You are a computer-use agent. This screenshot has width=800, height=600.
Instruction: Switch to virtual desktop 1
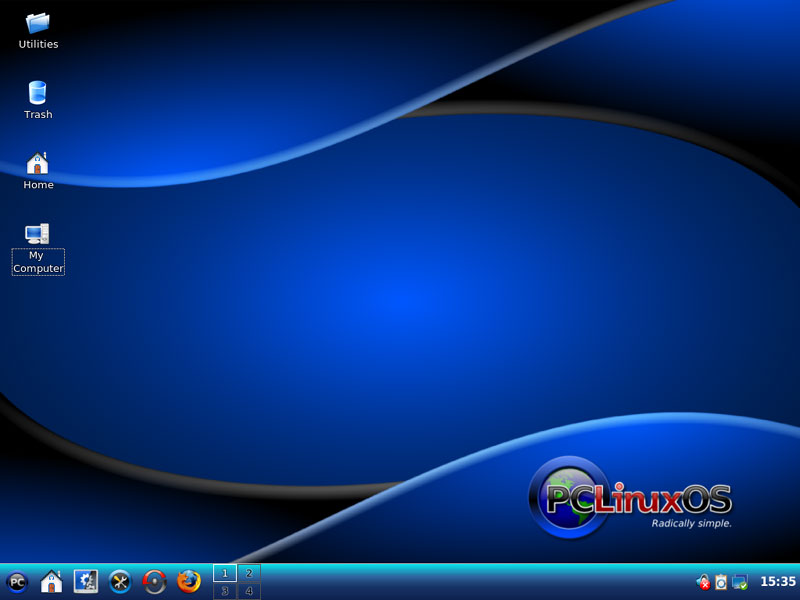coord(224,573)
